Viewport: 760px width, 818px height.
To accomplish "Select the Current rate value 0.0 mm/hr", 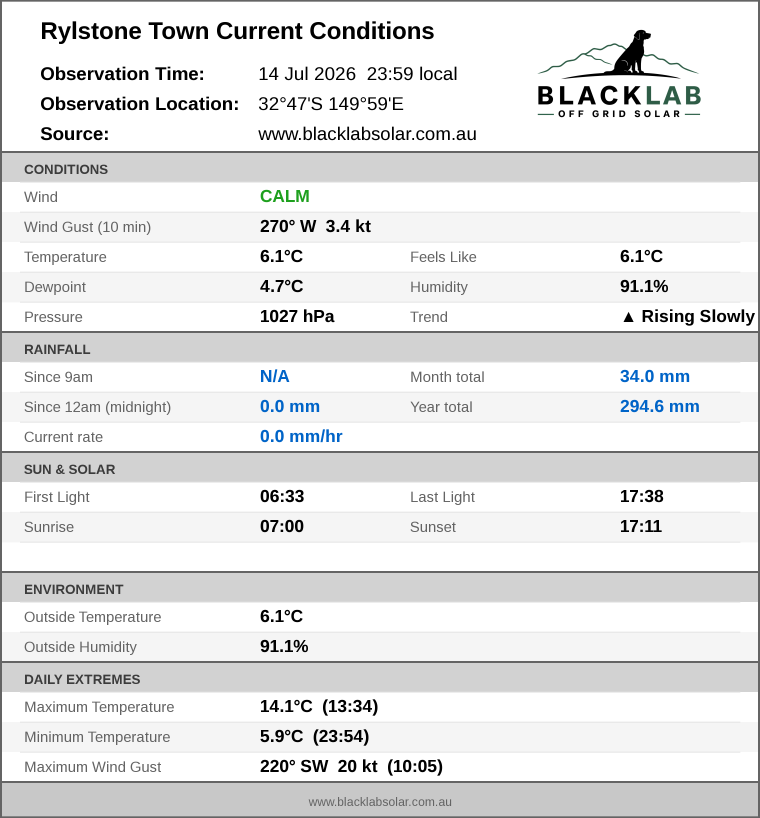I will click(x=301, y=436).
